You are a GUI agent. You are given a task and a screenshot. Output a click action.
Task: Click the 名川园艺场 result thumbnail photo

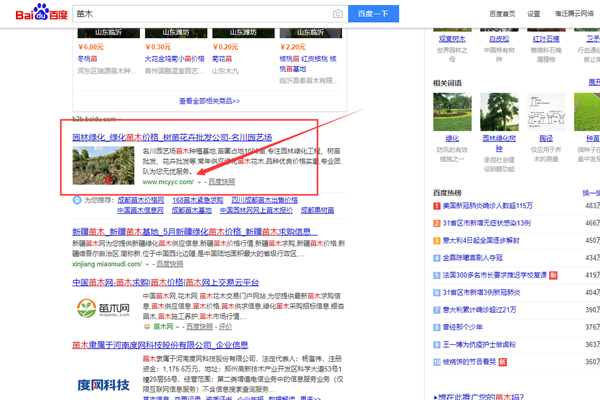tap(103, 165)
